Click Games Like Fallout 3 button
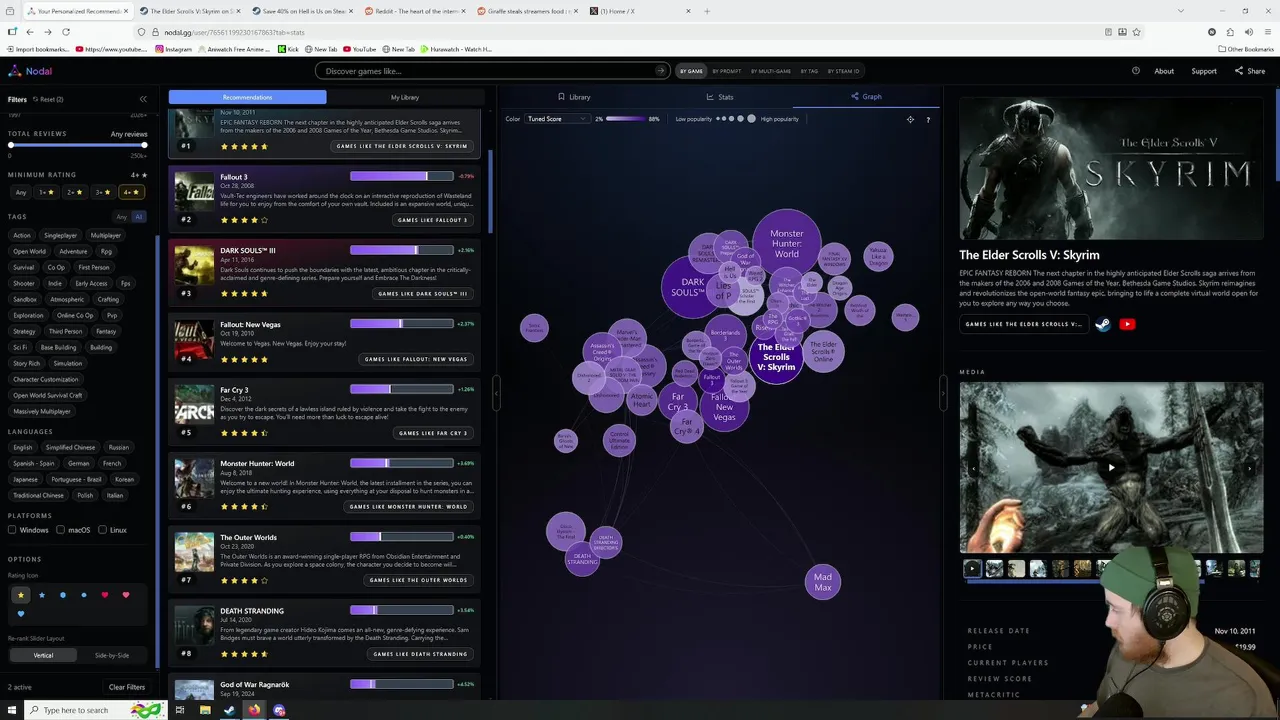 point(432,220)
